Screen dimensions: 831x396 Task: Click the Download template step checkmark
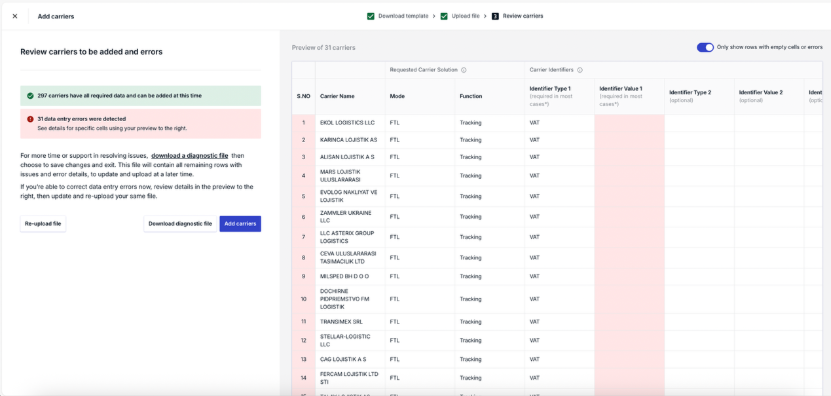pyautogui.click(x=370, y=16)
